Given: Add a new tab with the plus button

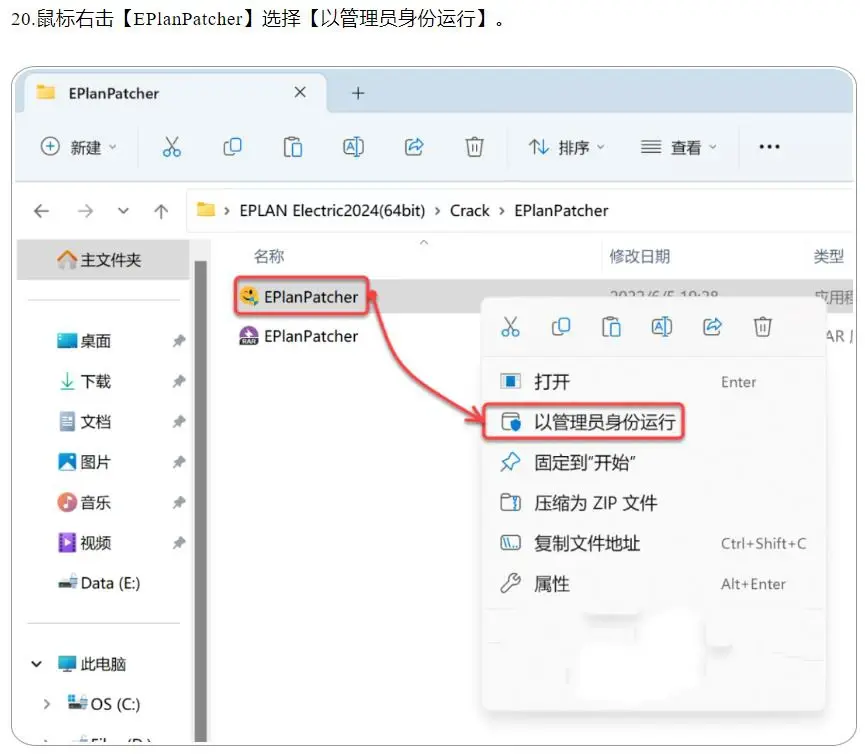Looking at the screenshot, I should point(358,93).
